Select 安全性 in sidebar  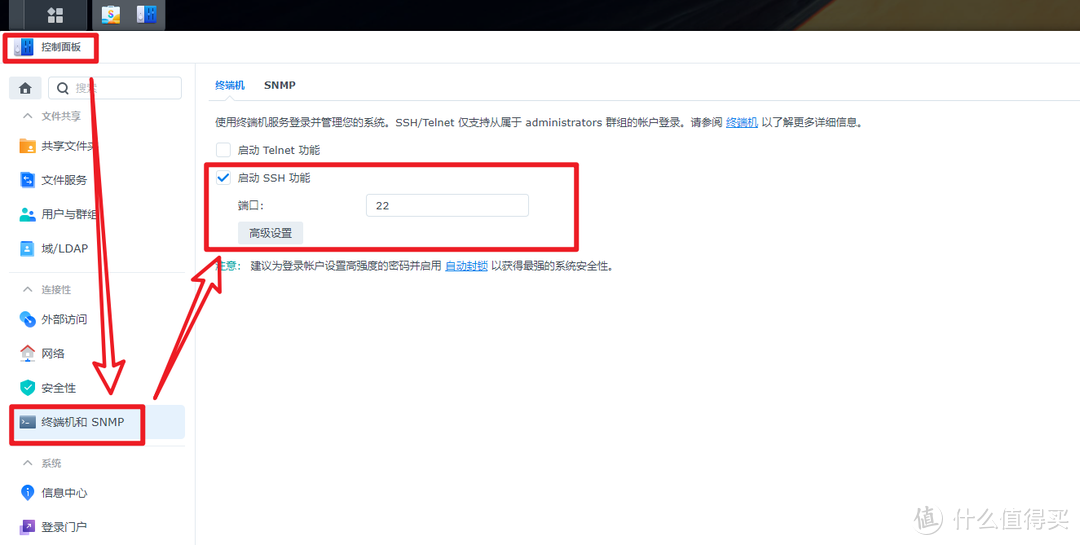[59, 388]
